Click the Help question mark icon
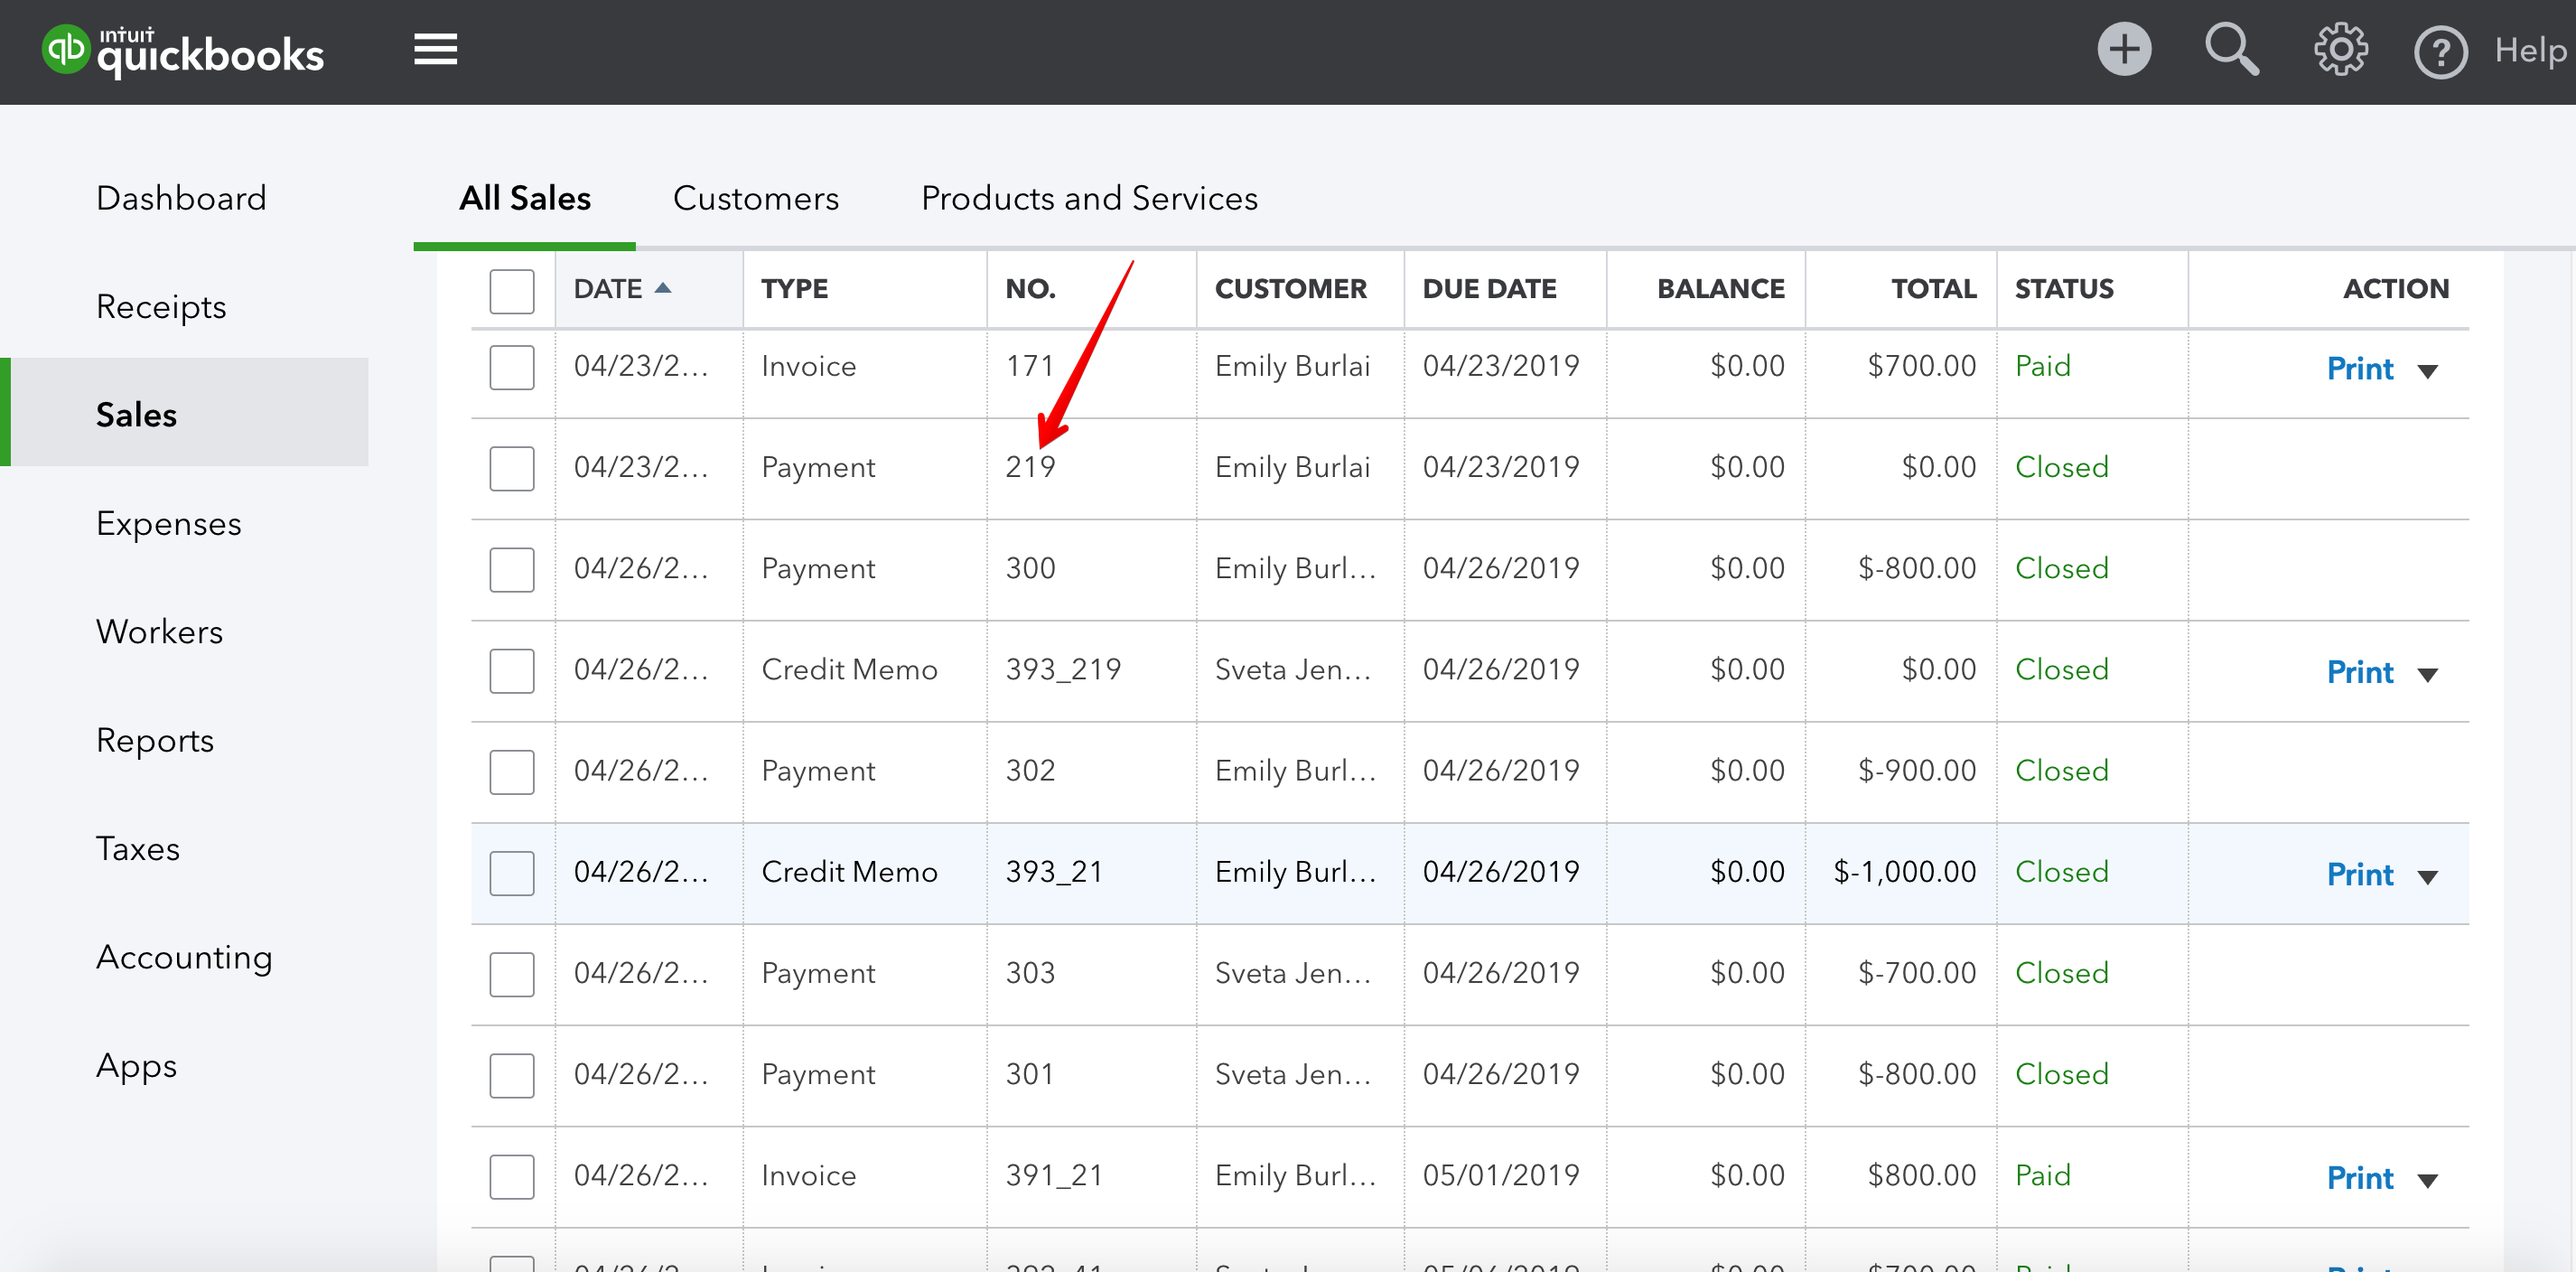2576x1272 pixels. click(2441, 52)
